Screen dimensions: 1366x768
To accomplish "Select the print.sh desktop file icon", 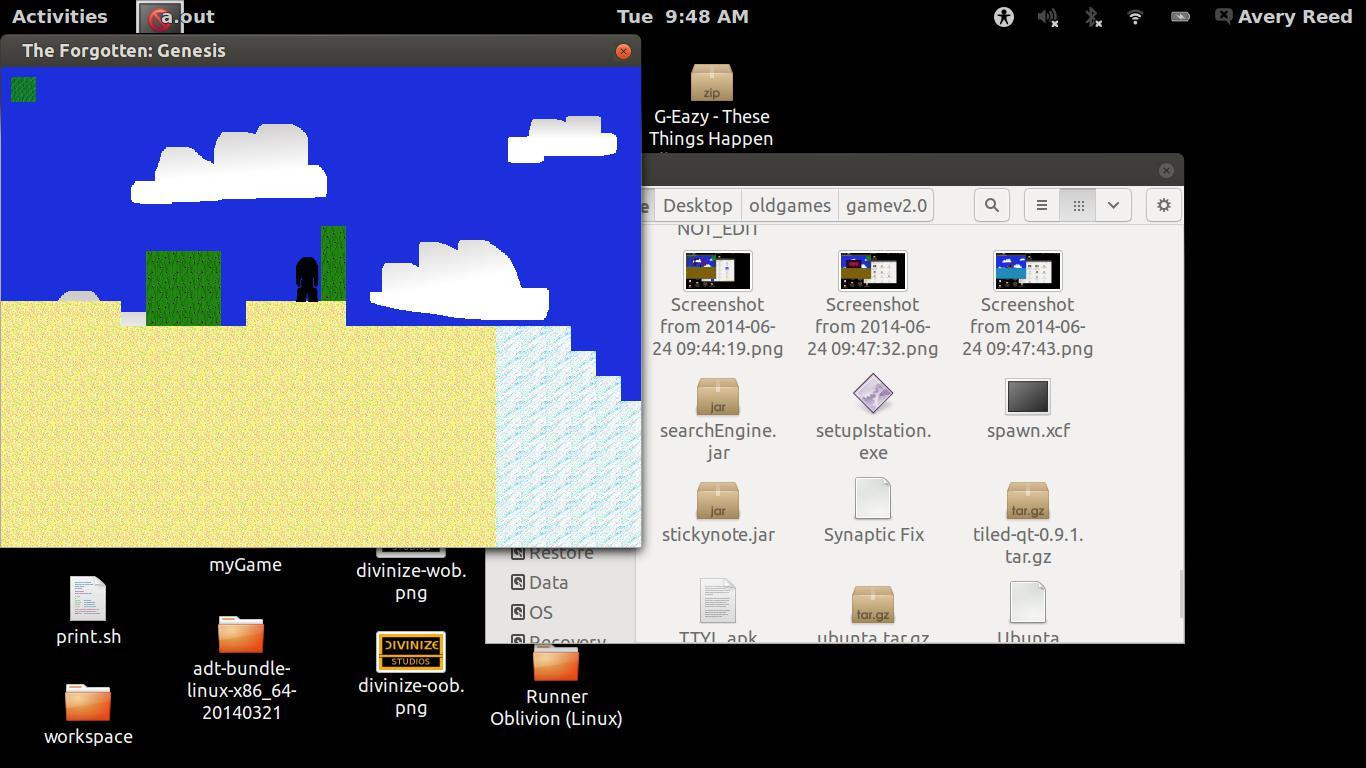I will (x=88, y=598).
